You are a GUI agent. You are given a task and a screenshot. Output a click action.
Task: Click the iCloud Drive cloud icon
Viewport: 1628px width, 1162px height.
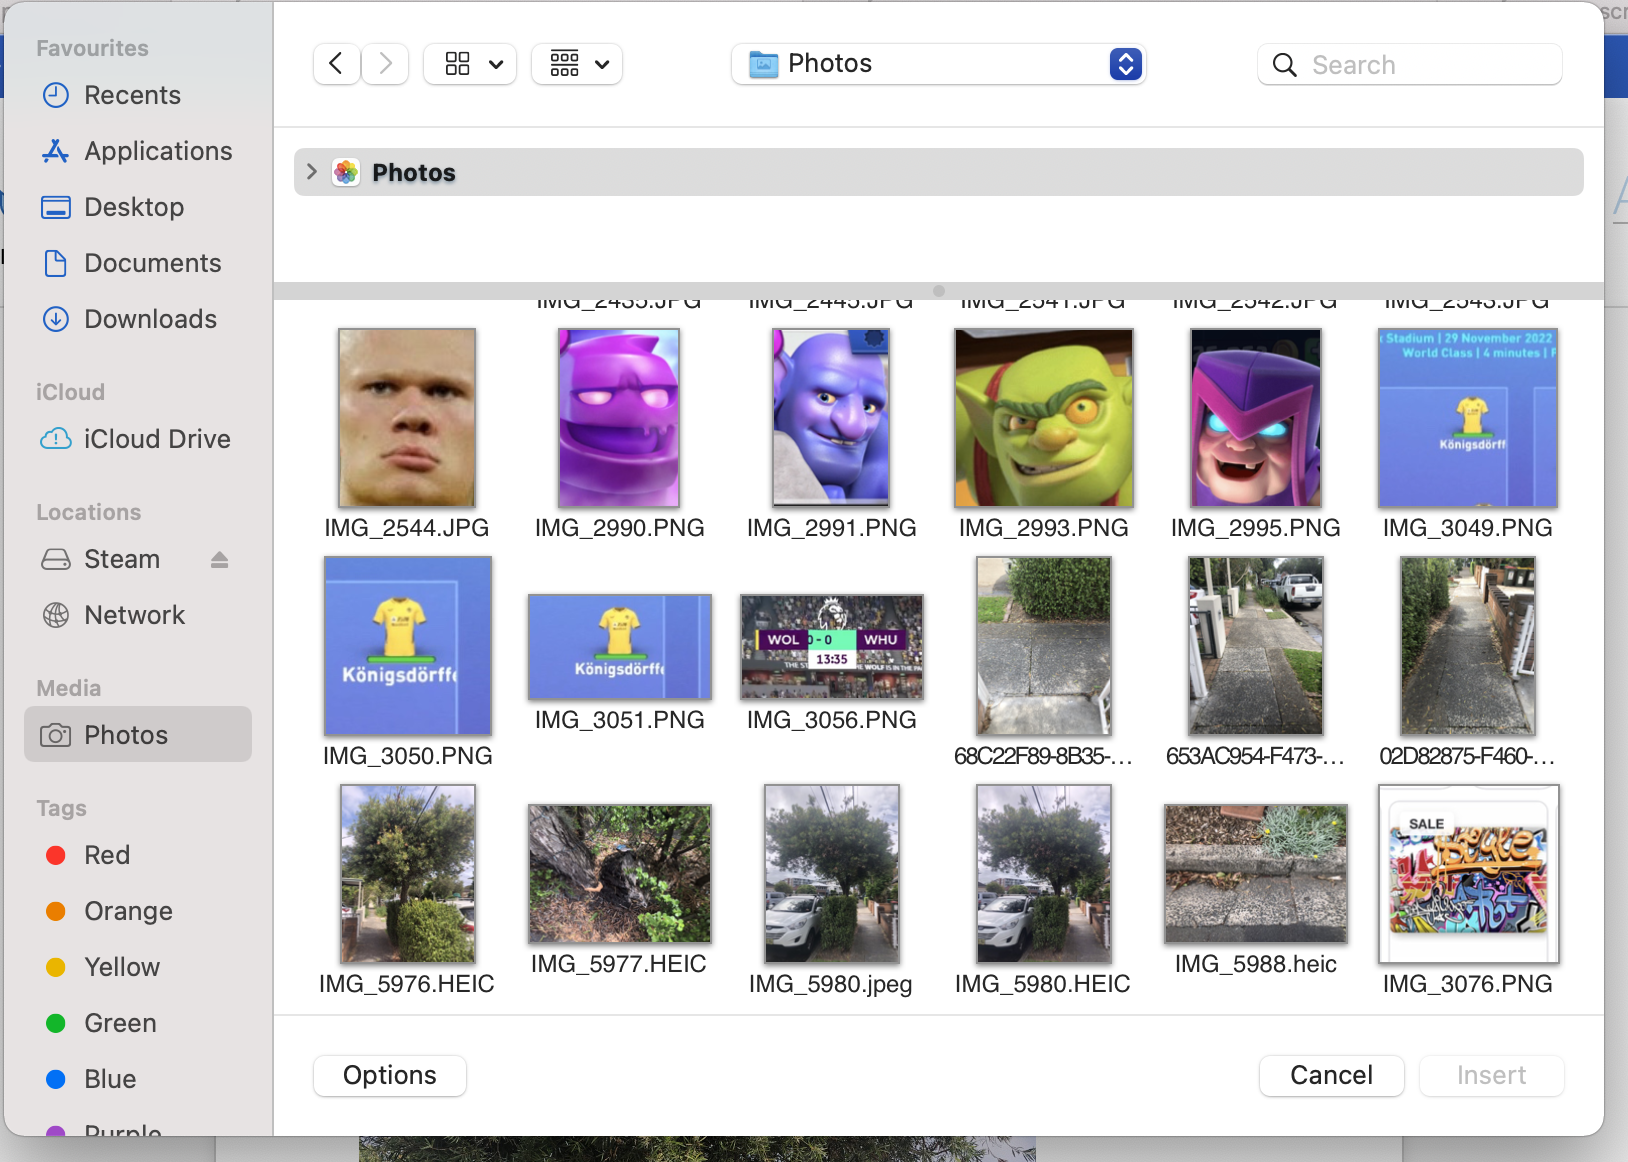56,439
